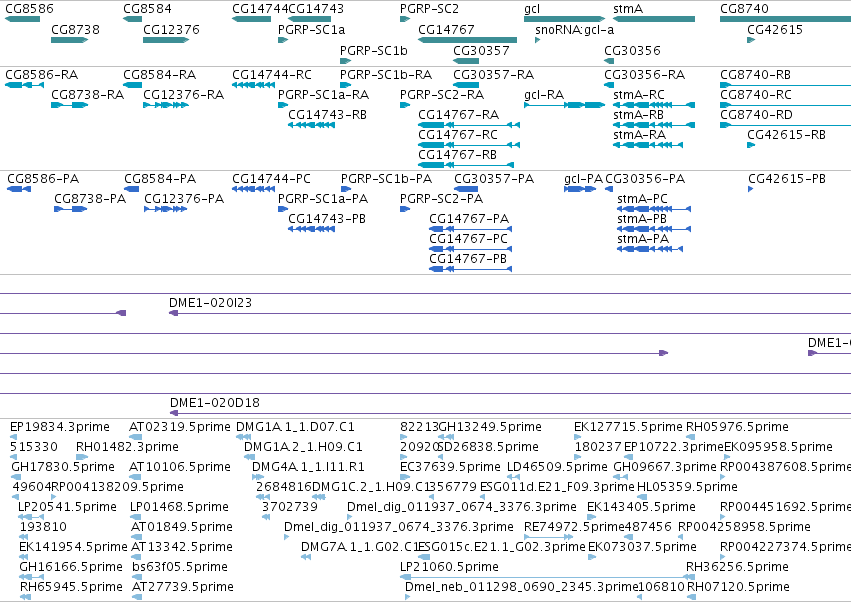Open the 'PGRP-SC2' gene label
Image resolution: width=851 pixels, height=602 pixels.
pos(429,9)
